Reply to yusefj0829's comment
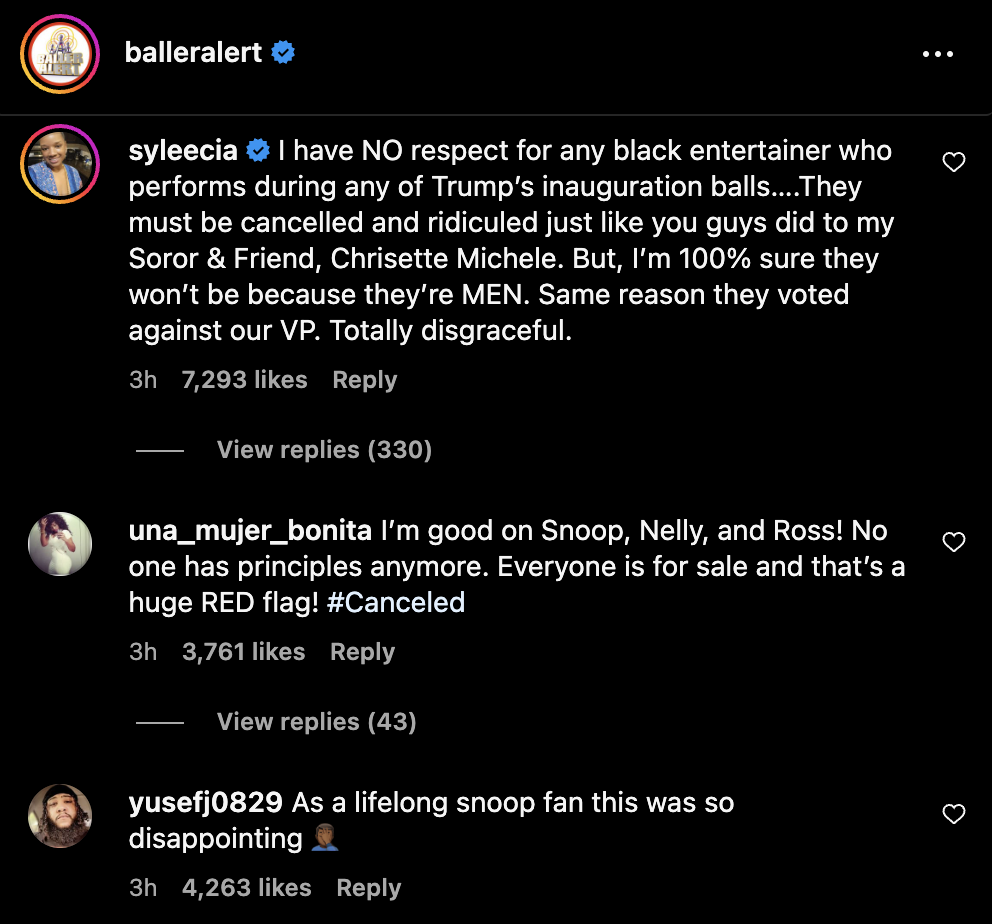The height and width of the screenshot is (924, 992). (x=368, y=887)
